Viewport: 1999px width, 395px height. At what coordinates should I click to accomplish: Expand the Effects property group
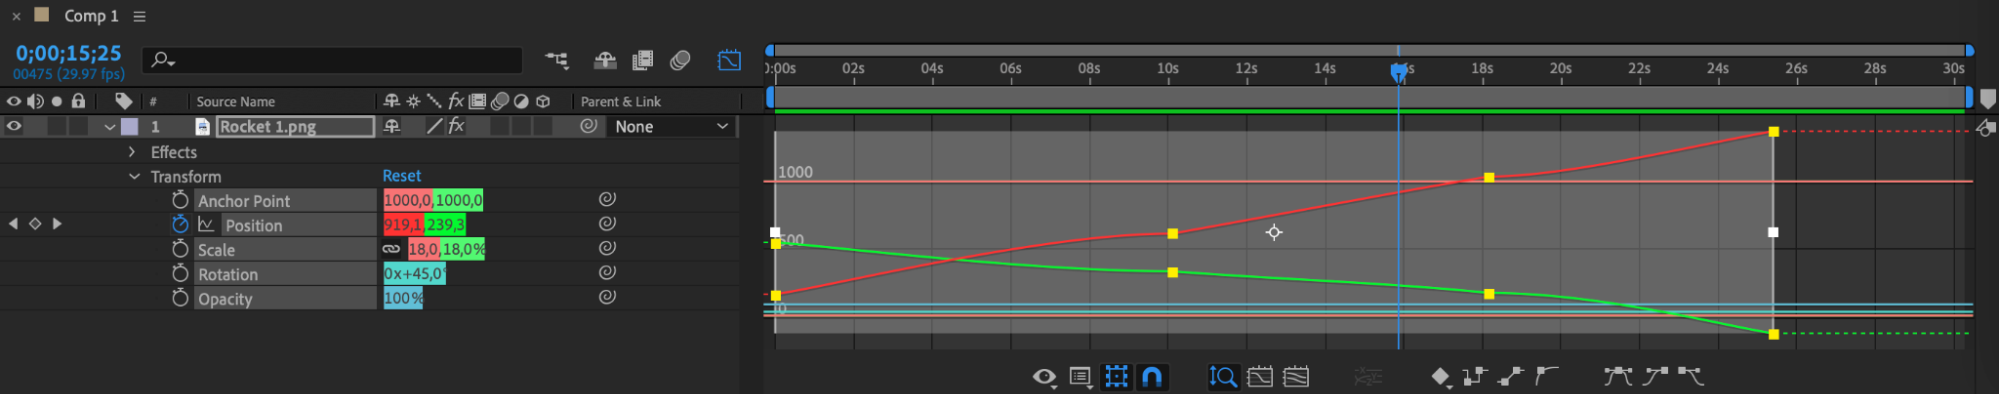tap(132, 152)
